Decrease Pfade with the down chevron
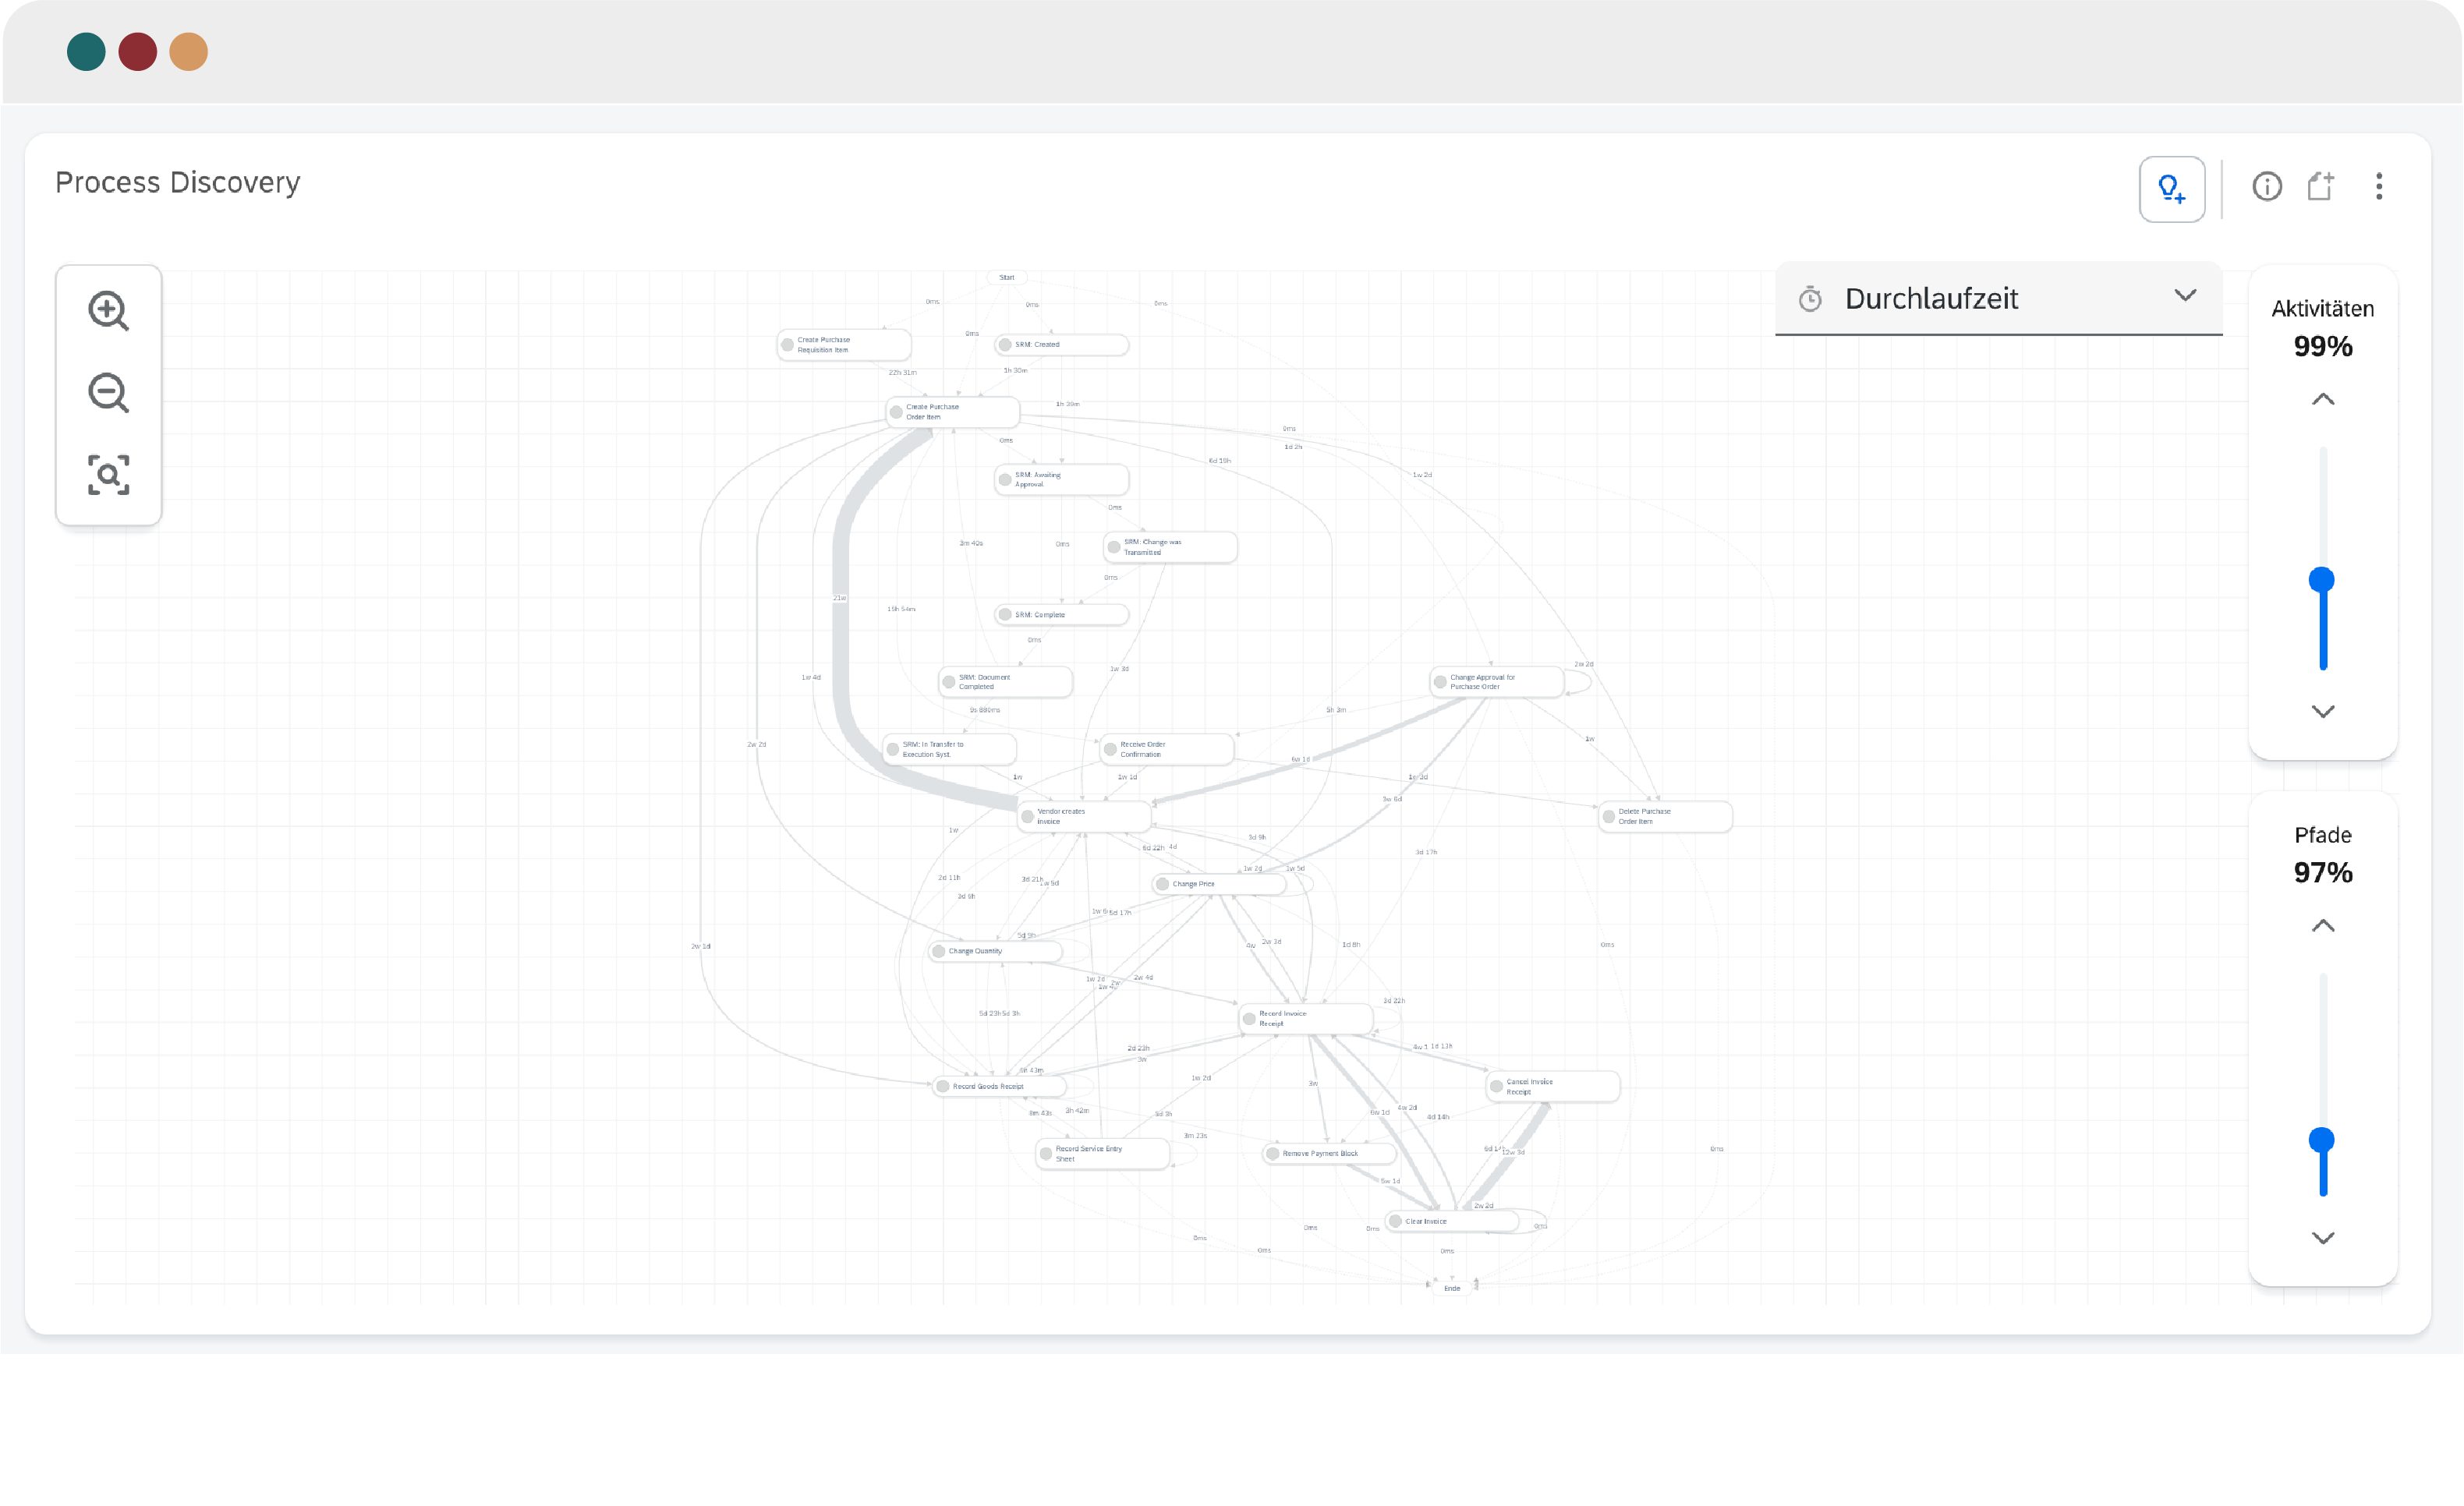 [2322, 1238]
